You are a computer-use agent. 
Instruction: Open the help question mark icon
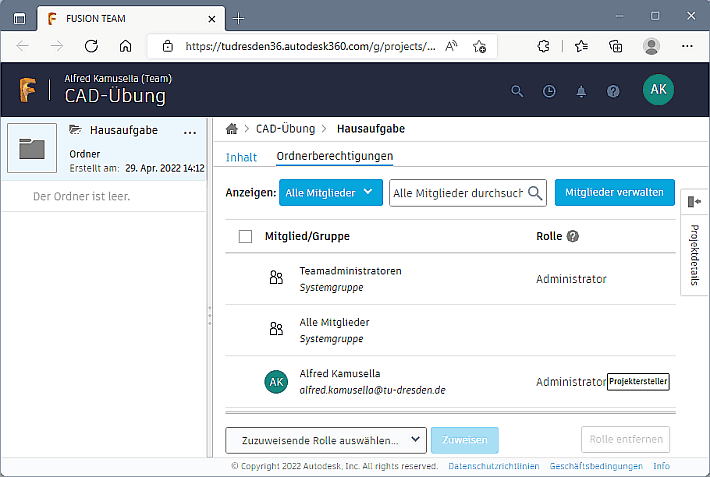613,91
